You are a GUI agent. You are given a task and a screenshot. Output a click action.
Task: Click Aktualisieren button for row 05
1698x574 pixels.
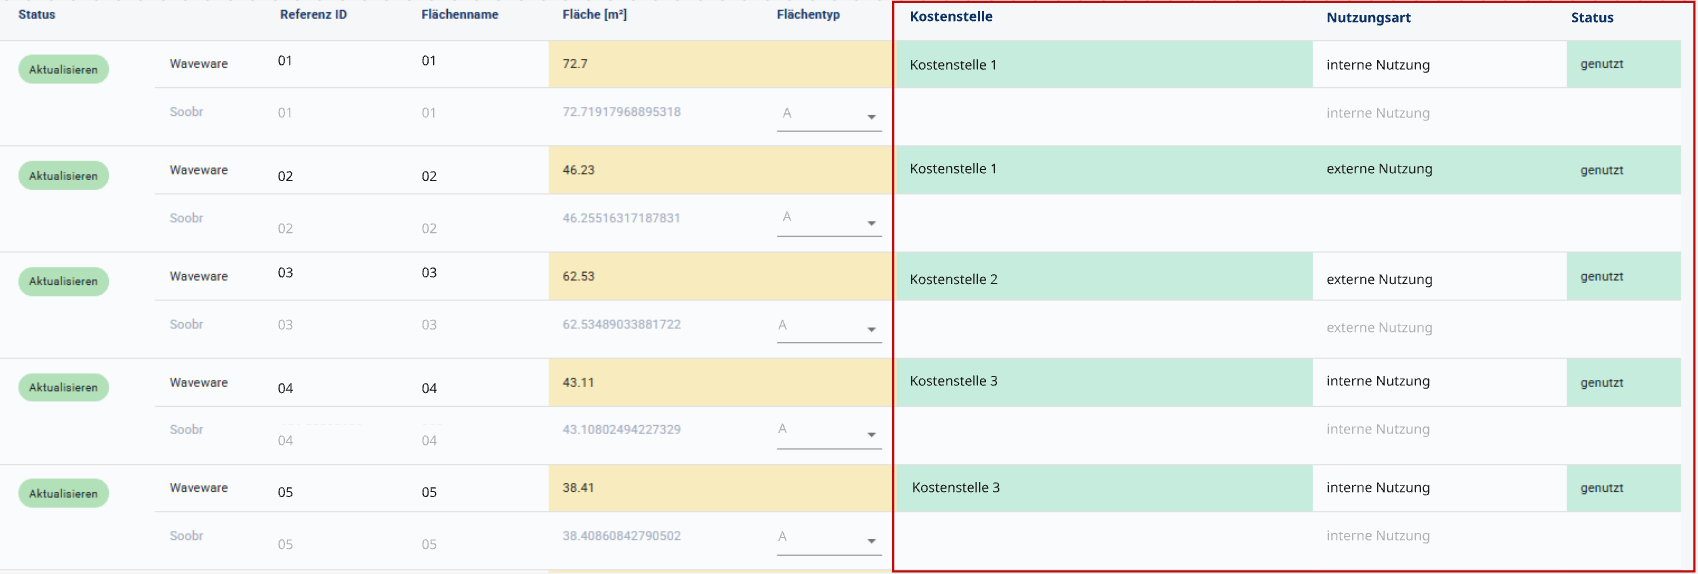(63, 493)
